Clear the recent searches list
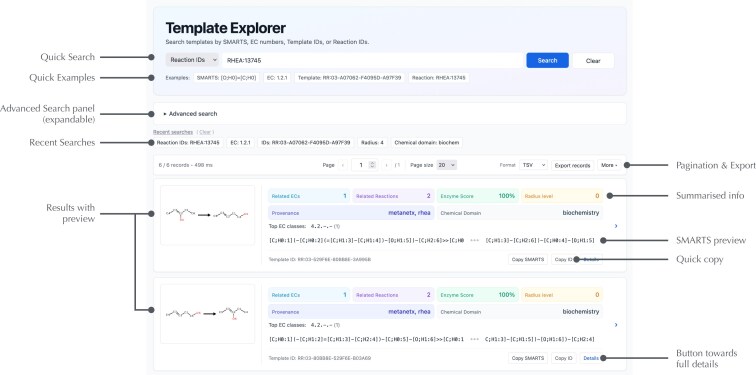Screen dimensions: 756x375 coord(205,132)
